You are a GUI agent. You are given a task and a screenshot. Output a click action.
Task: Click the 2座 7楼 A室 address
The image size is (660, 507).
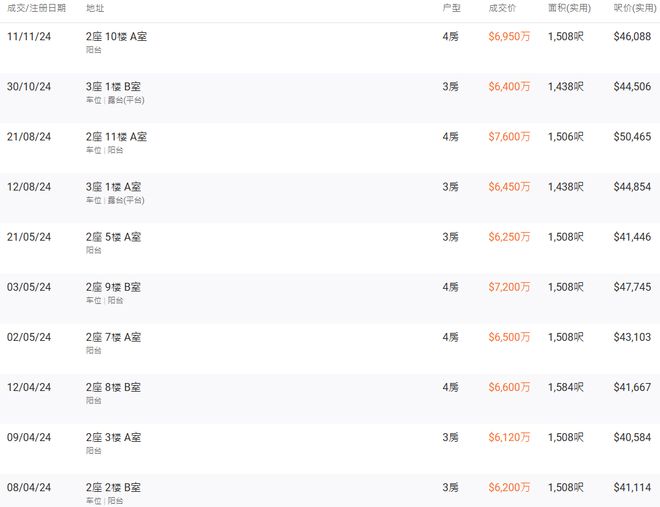click(113, 337)
